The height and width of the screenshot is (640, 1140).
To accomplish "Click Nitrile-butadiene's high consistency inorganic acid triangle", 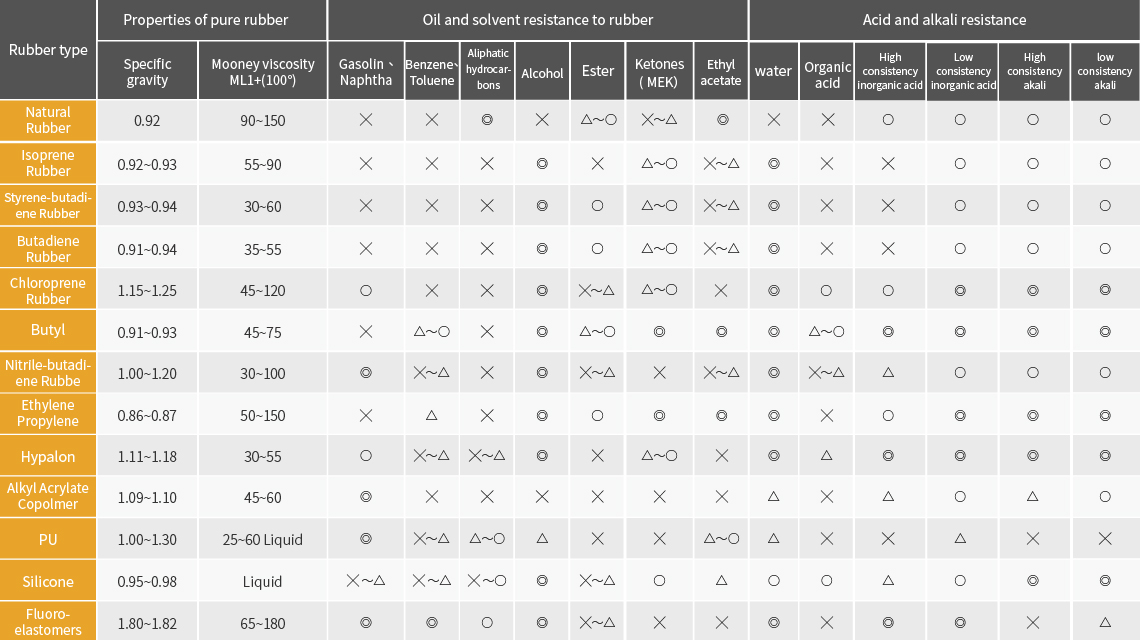I will tap(888, 373).
